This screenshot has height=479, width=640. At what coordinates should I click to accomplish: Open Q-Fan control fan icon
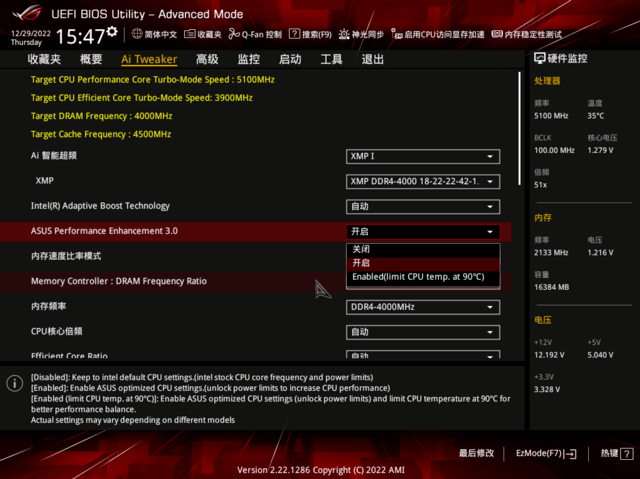click(x=234, y=34)
